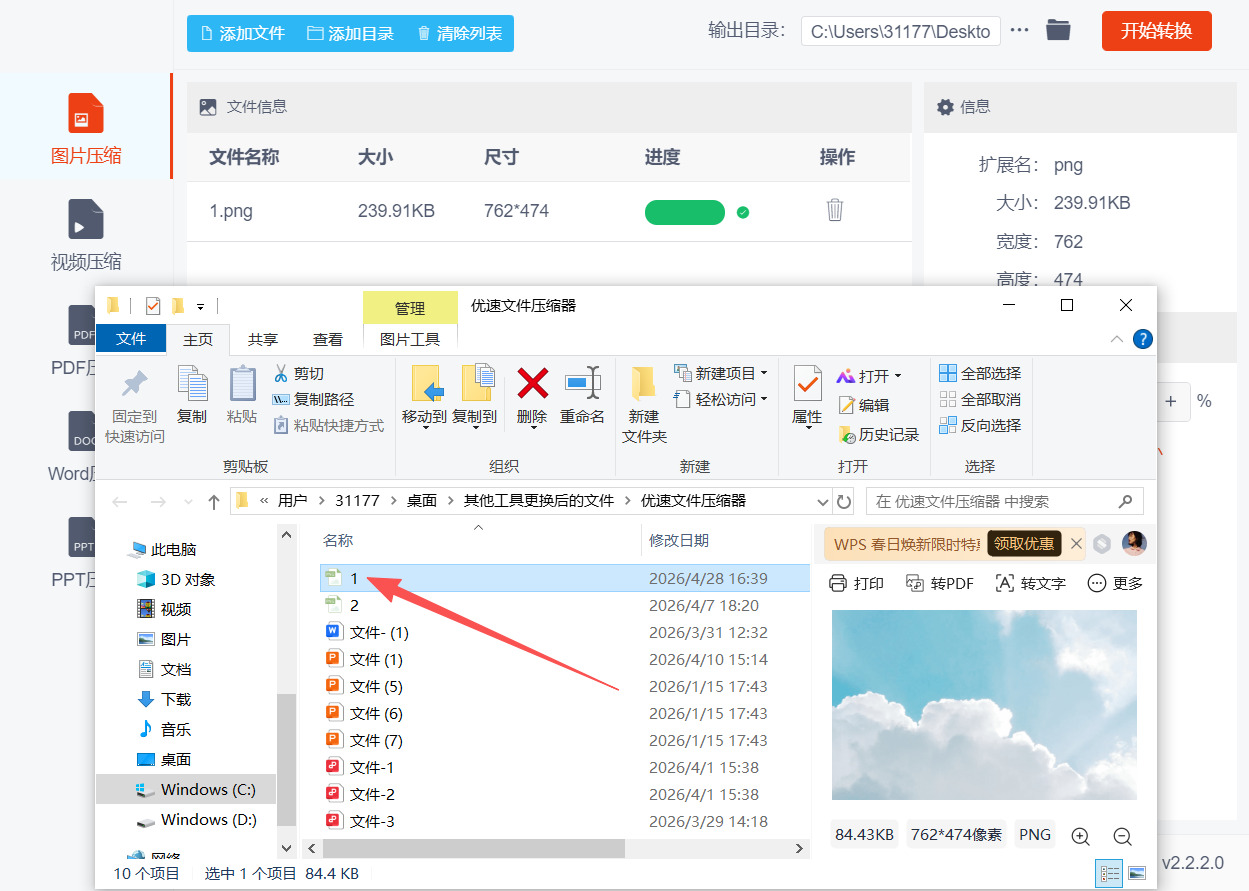The image size is (1249, 891).
Task: Switch to details view in status bar
Action: [x=1110, y=873]
